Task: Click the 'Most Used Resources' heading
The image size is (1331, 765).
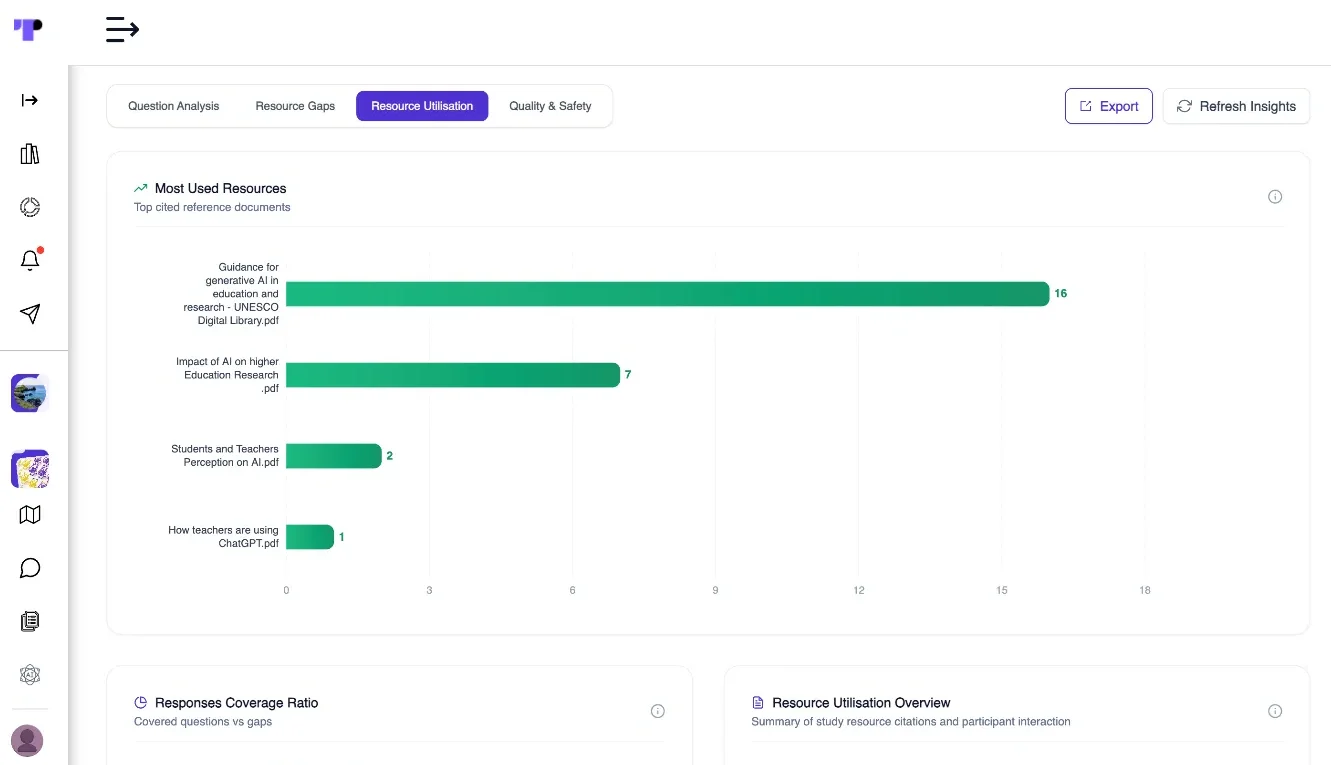Action: tap(220, 188)
